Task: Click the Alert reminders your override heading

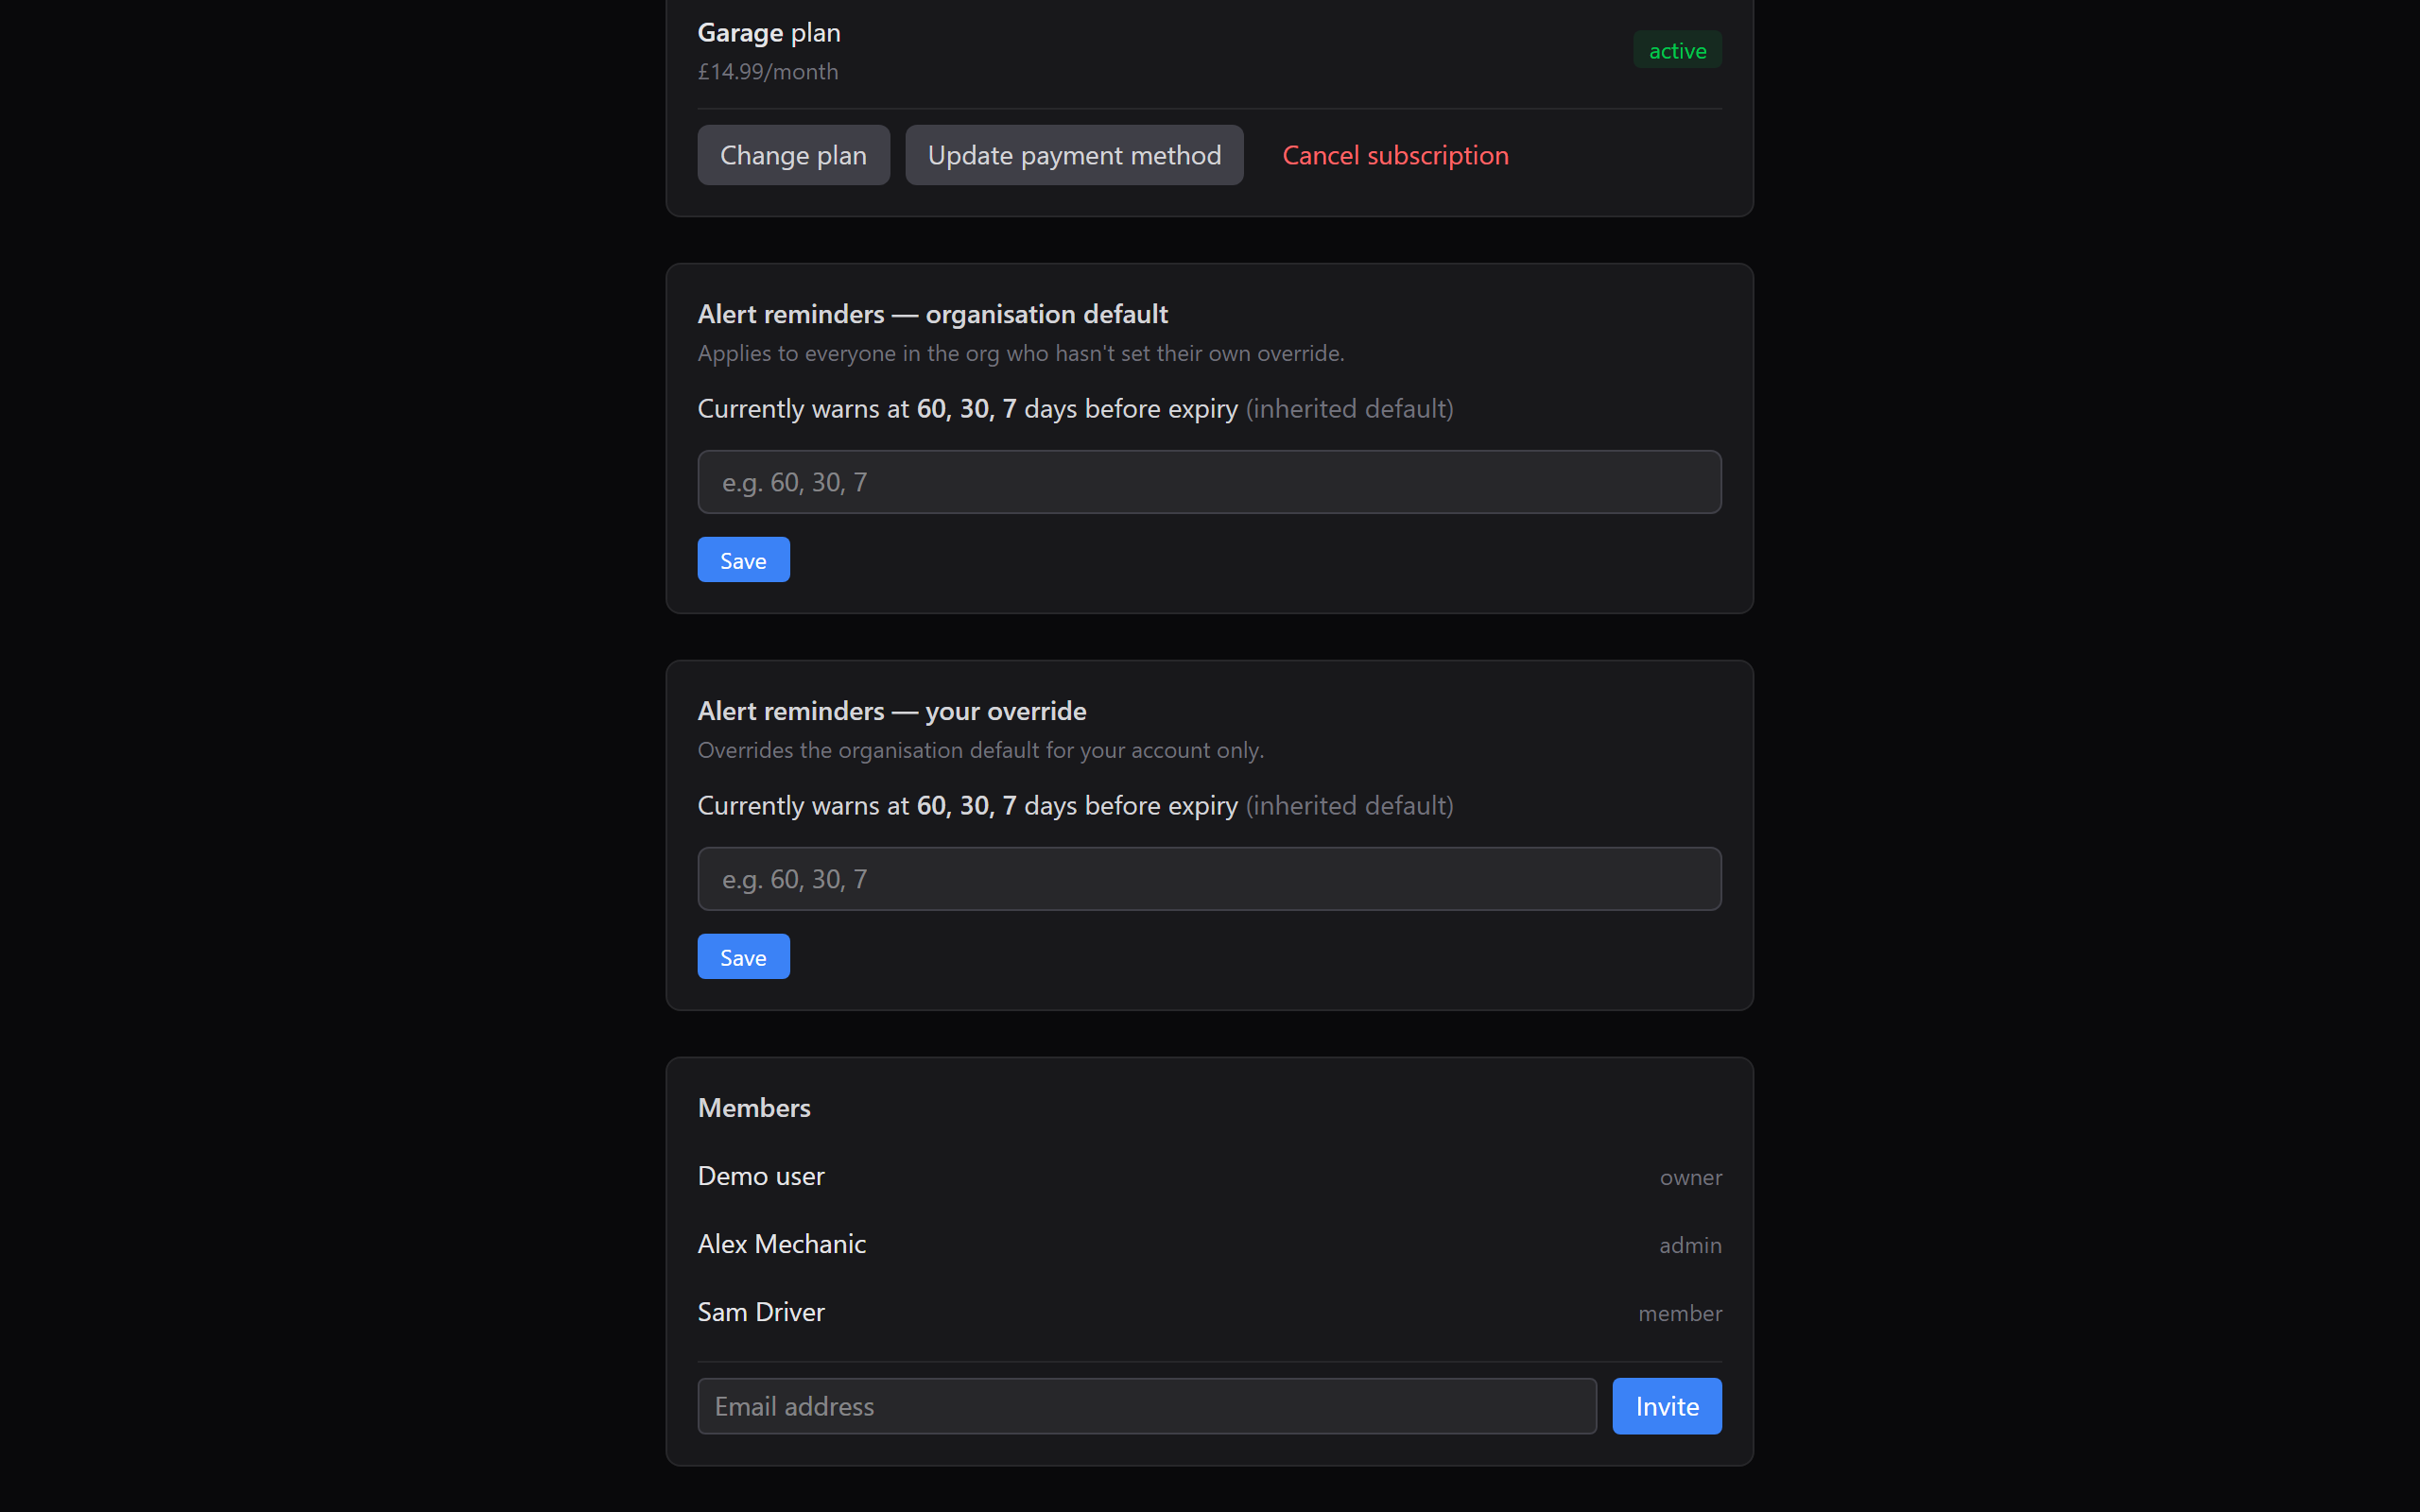Action: [x=891, y=710]
